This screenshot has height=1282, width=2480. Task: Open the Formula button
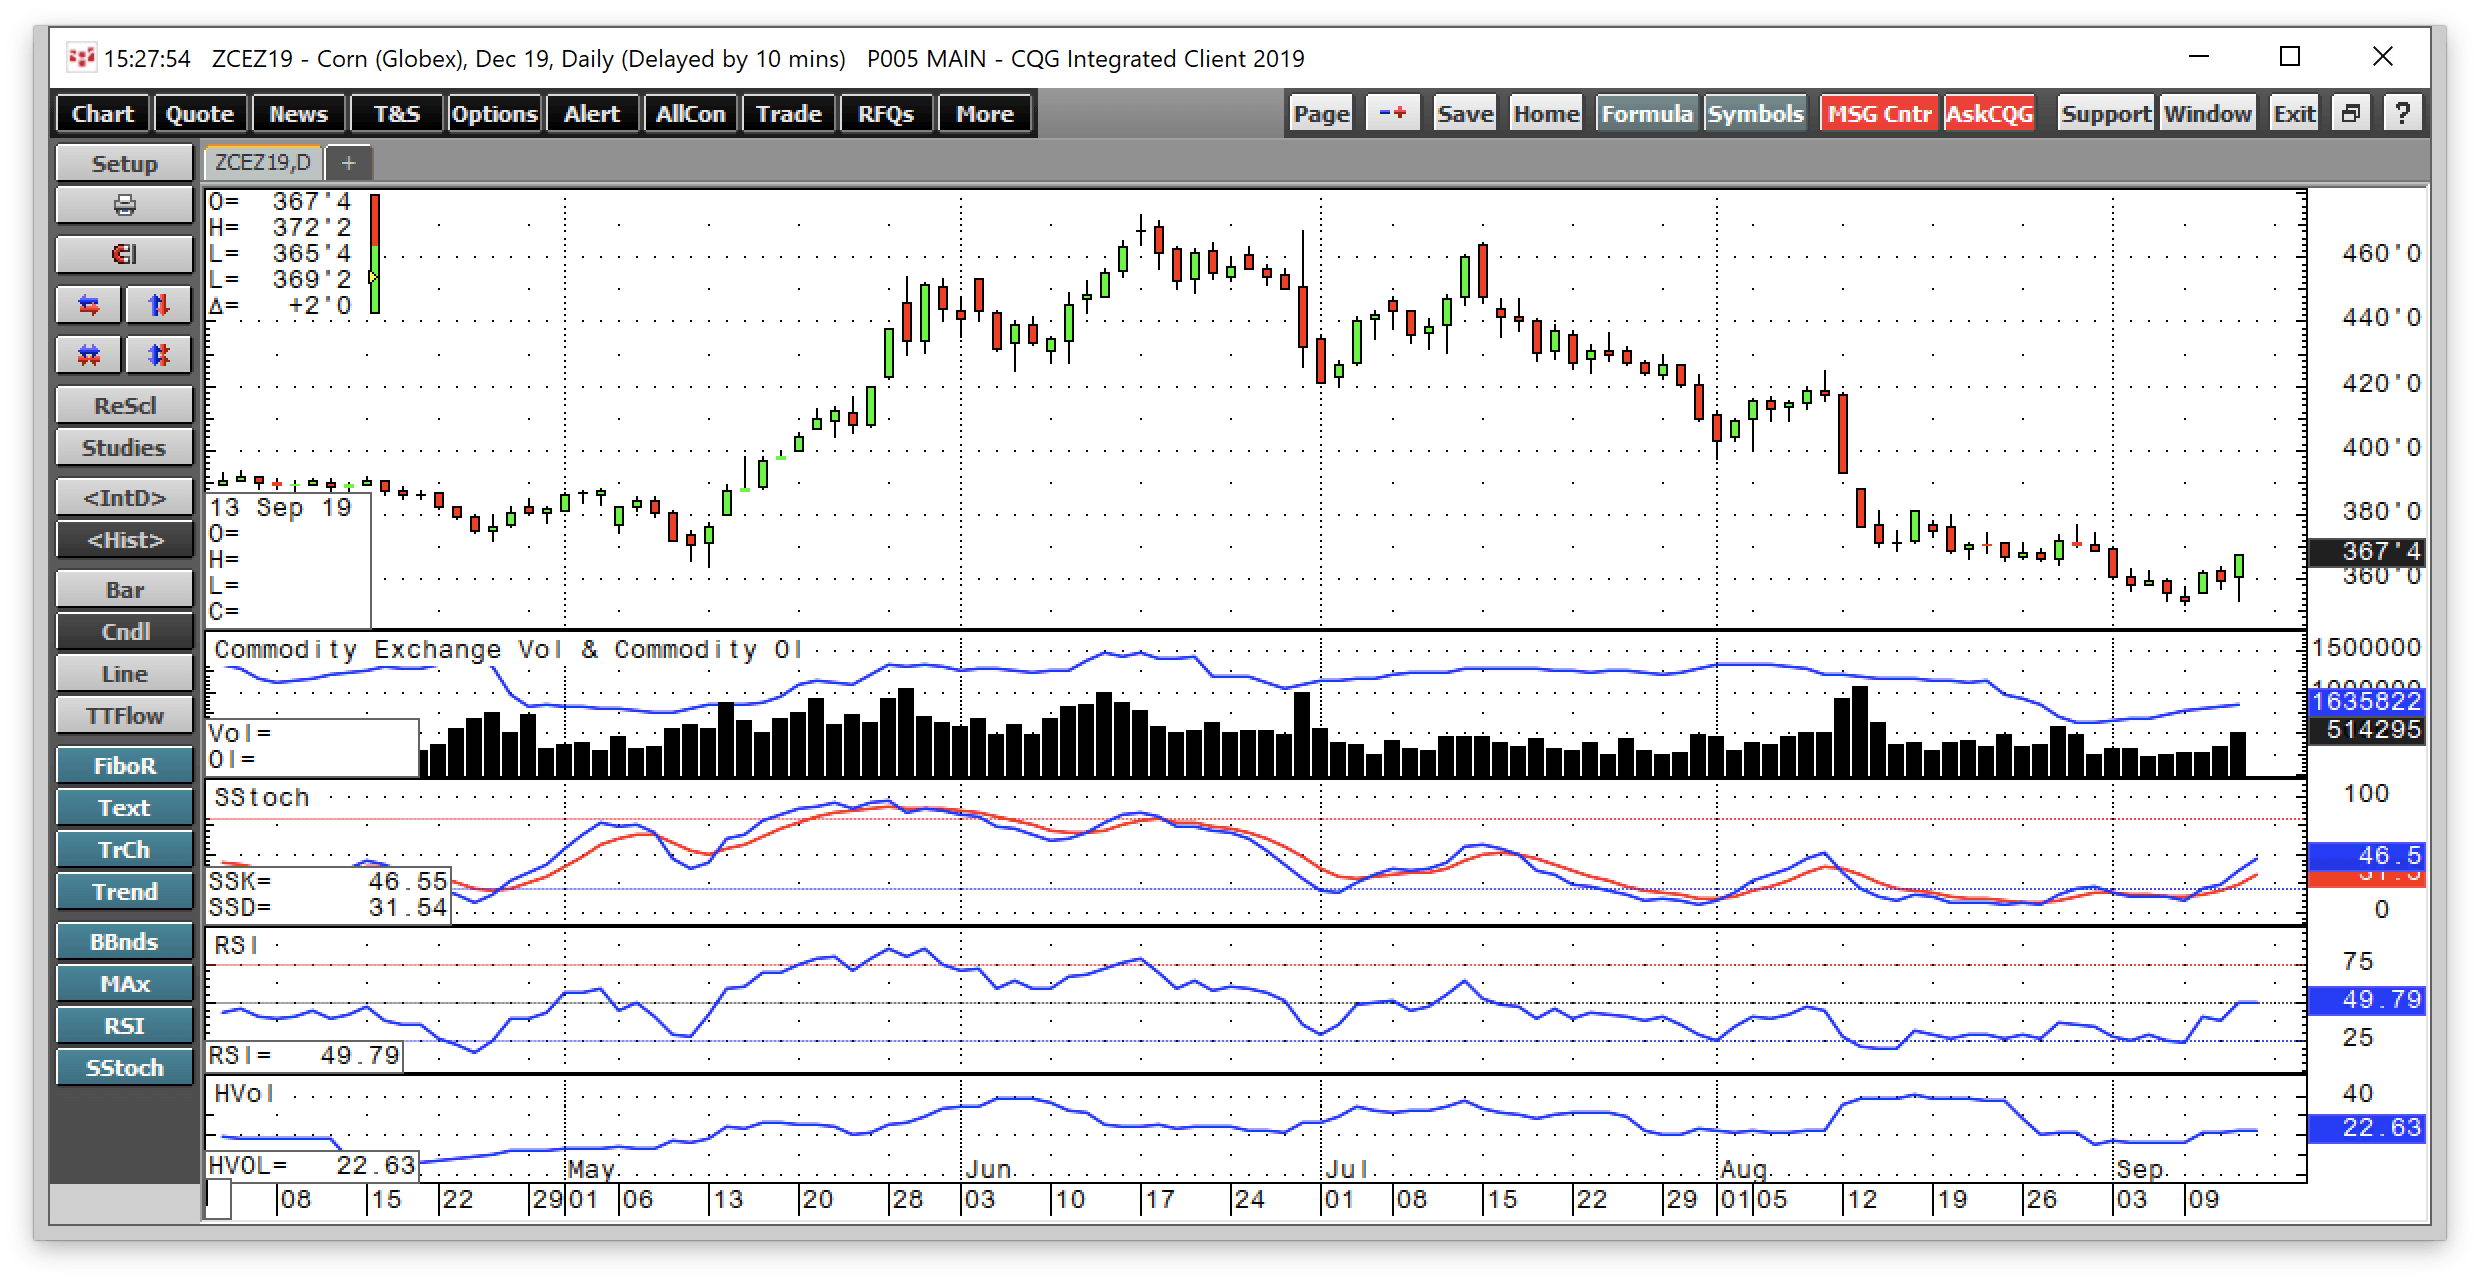point(1646,113)
